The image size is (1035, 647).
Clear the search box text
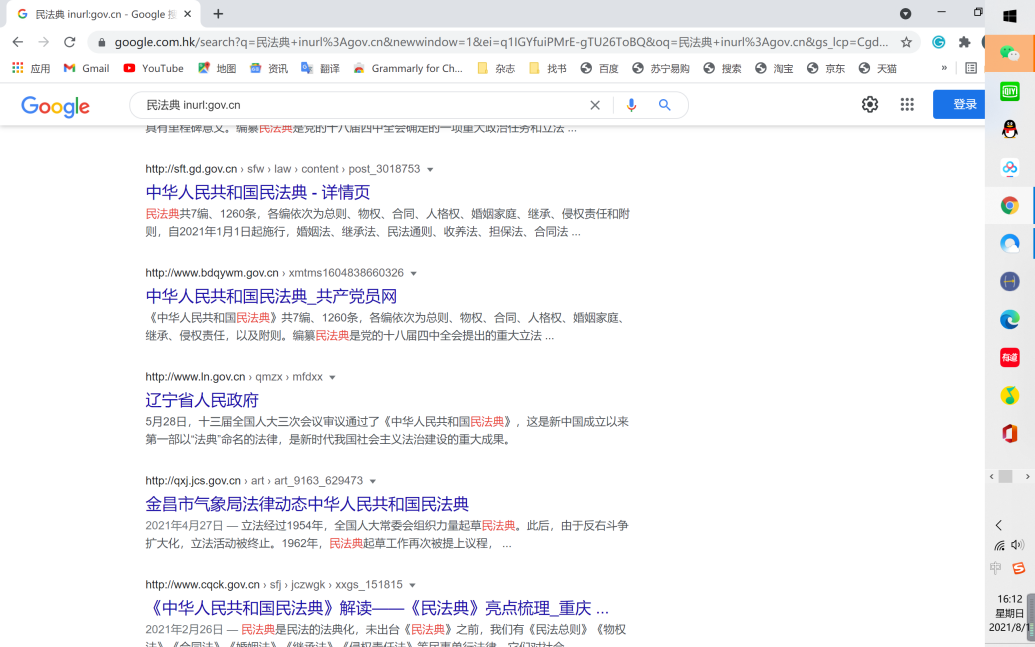pyautogui.click(x=595, y=105)
